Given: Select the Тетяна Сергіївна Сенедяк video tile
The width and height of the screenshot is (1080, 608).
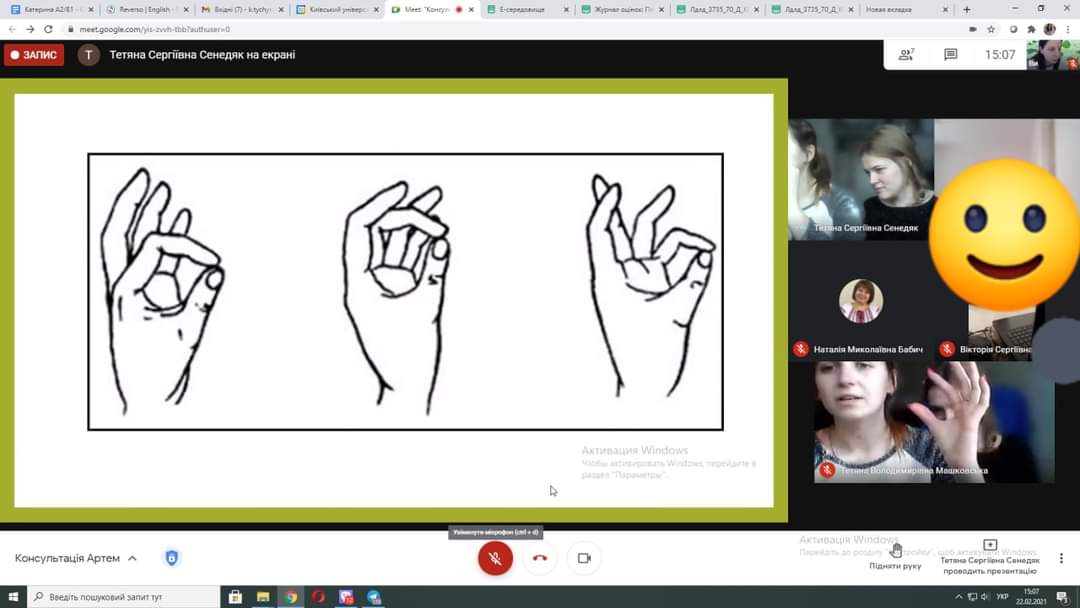Looking at the screenshot, I should pyautogui.click(x=861, y=180).
